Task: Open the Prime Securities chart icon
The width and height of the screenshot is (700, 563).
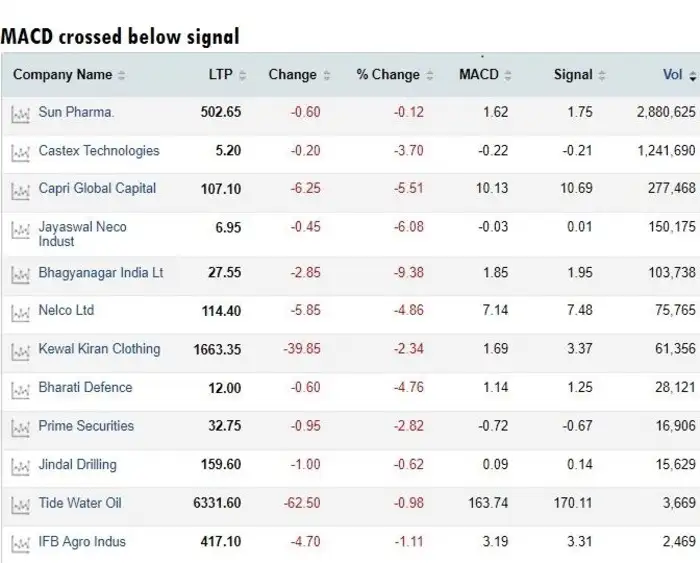Action: pyautogui.click(x=19, y=428)
